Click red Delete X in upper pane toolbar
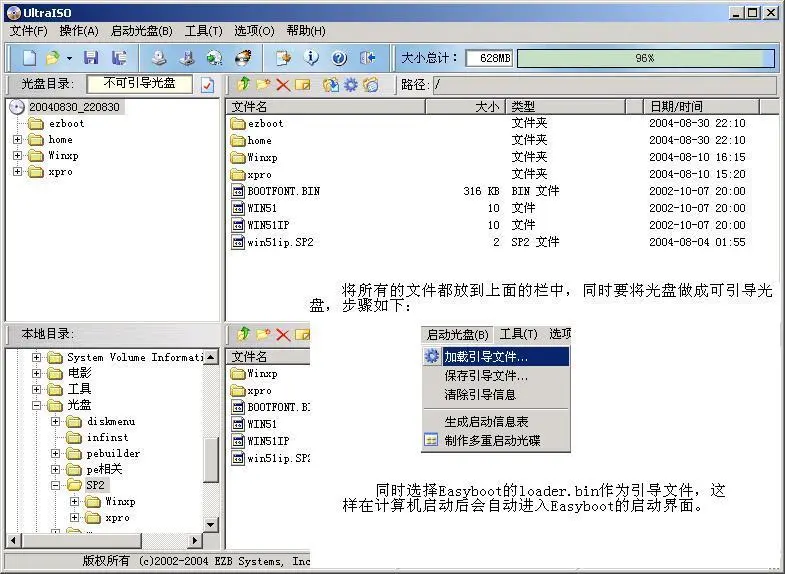Viewport: 785px width, 574px height. coord(283,85)
